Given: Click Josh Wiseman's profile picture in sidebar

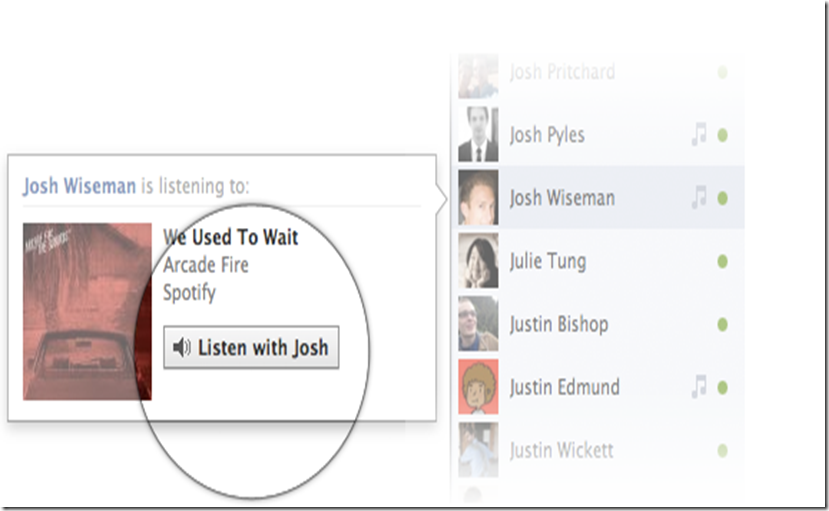Looking at the screenshot, I should click(x=478, y=198).
